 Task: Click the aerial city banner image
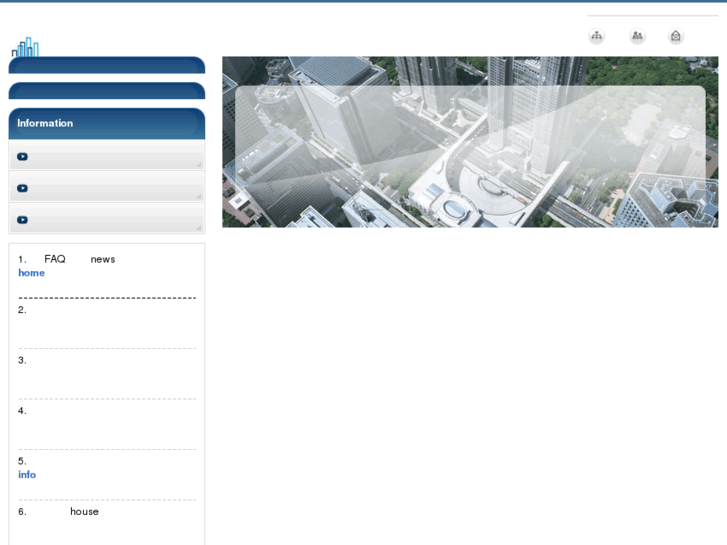coord(470,142)
